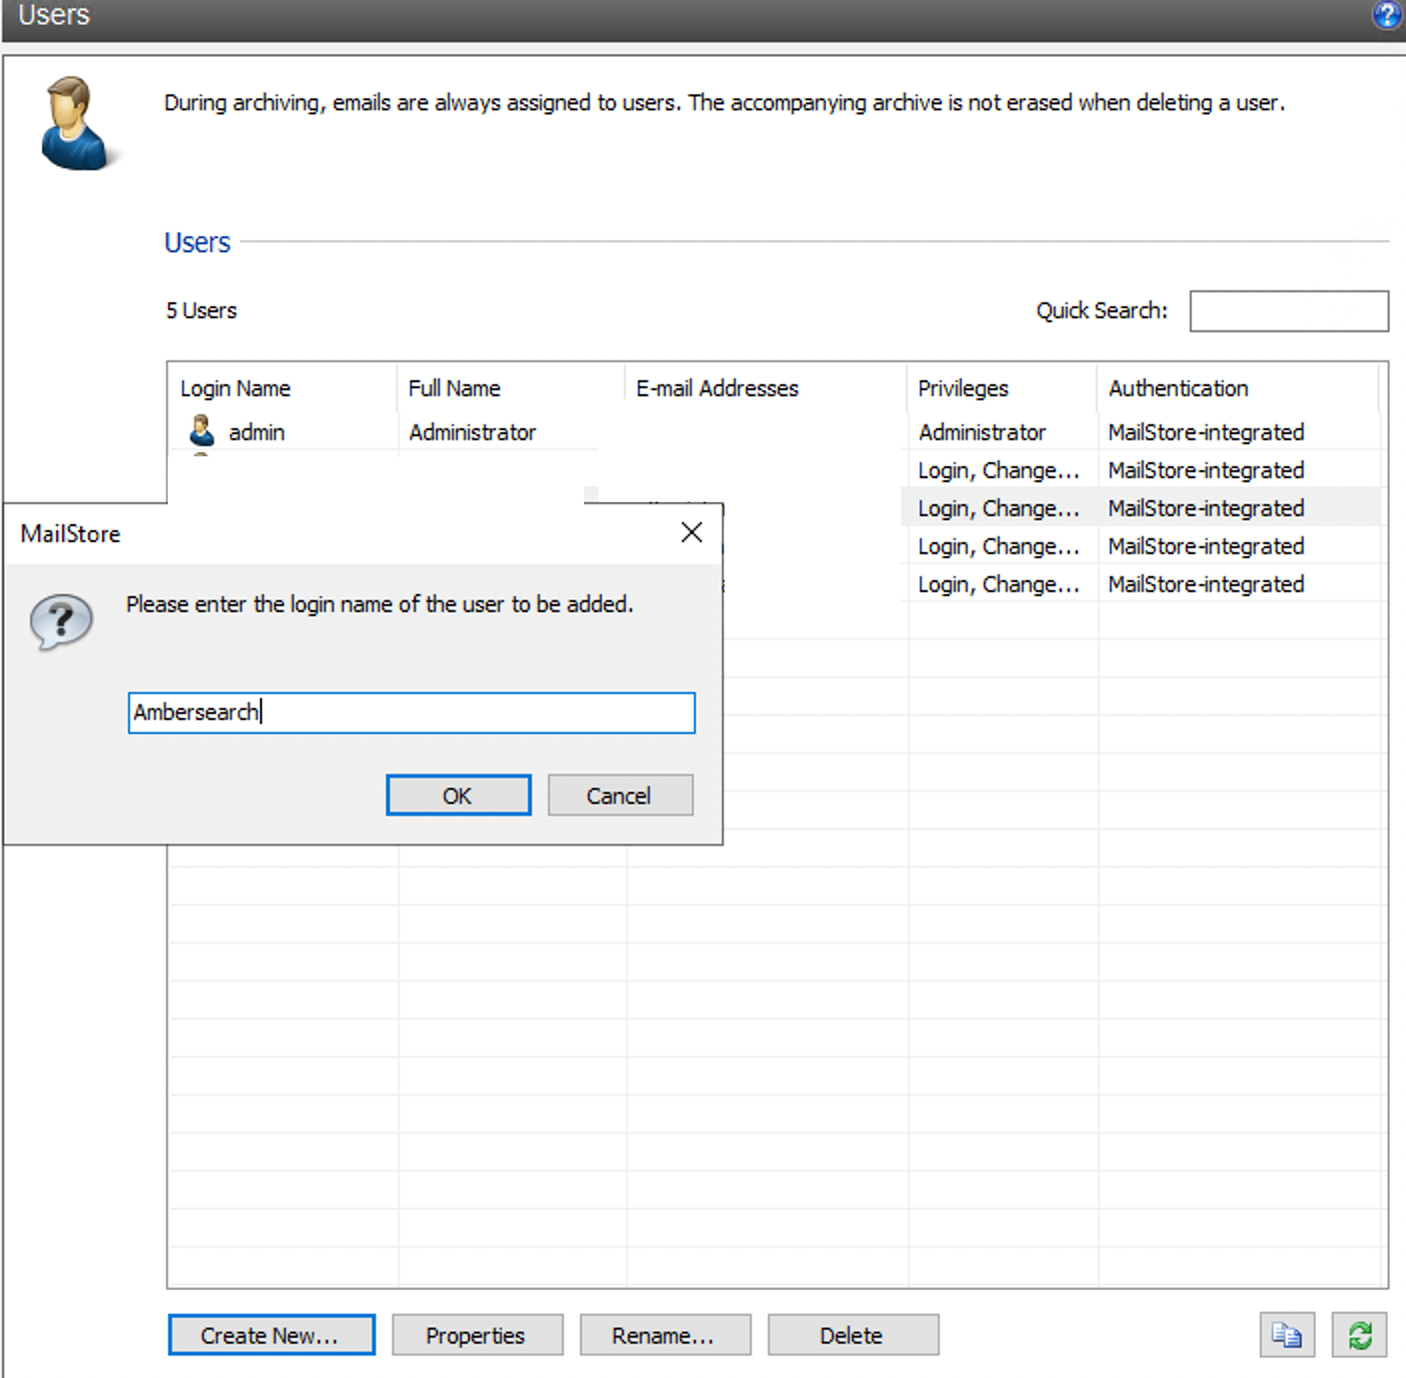The image size is (1406, 1378).
Task: Click 'Administrator' in the Privileges column
Action: pyautogui.click(x=982, y=432)
